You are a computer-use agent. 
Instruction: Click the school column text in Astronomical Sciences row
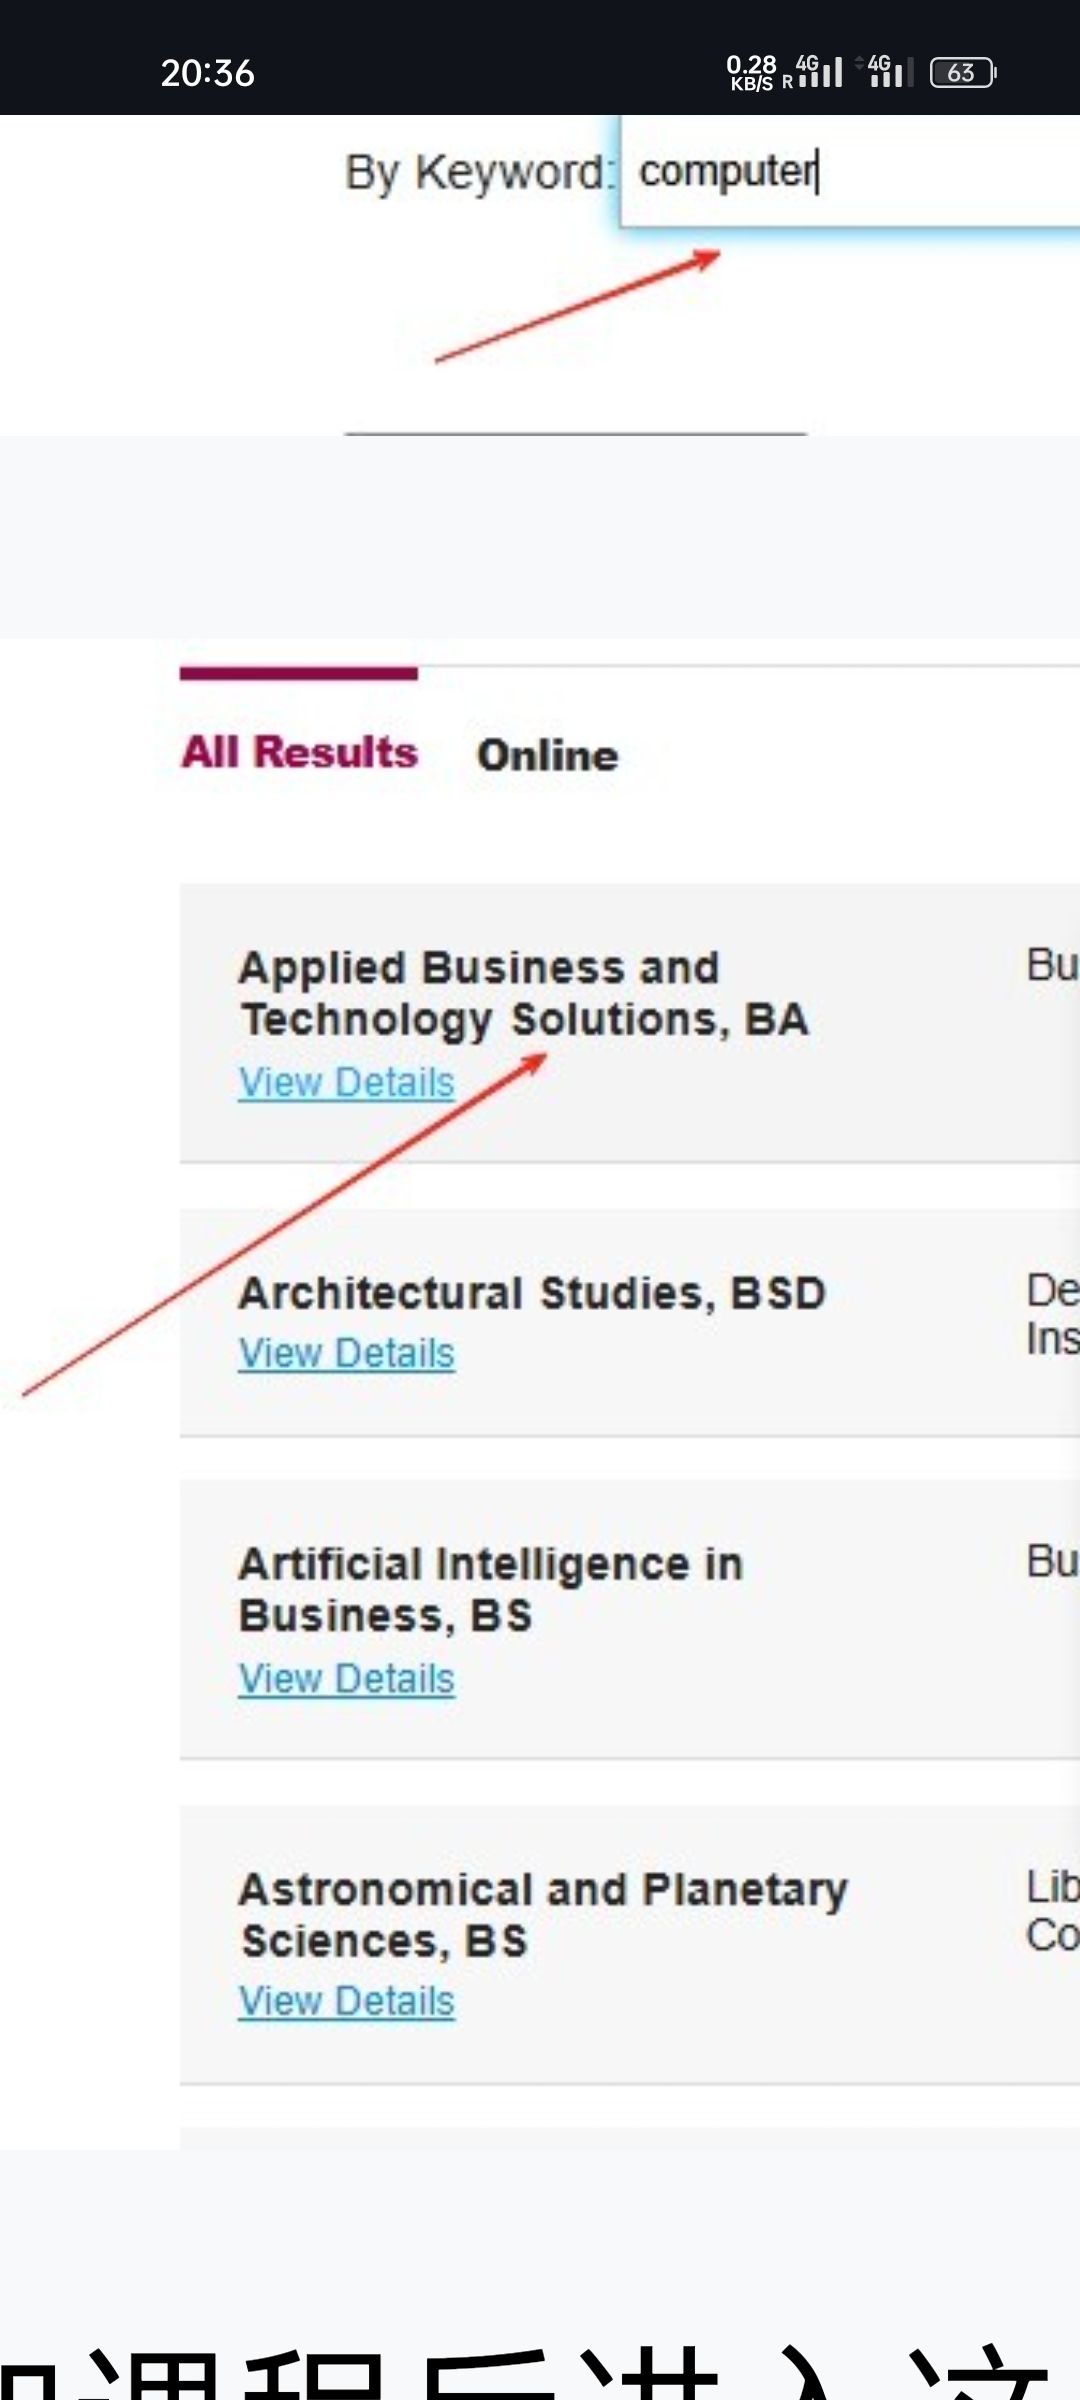click(x=1052, y=1911)
